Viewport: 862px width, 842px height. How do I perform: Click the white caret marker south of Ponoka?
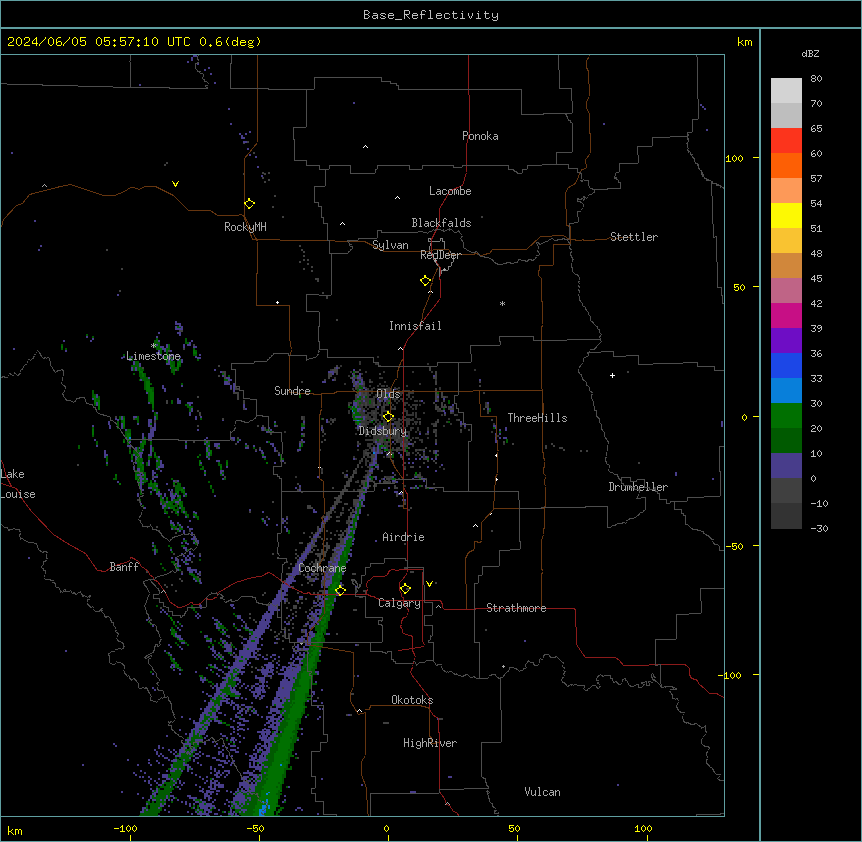pos(366,147)
